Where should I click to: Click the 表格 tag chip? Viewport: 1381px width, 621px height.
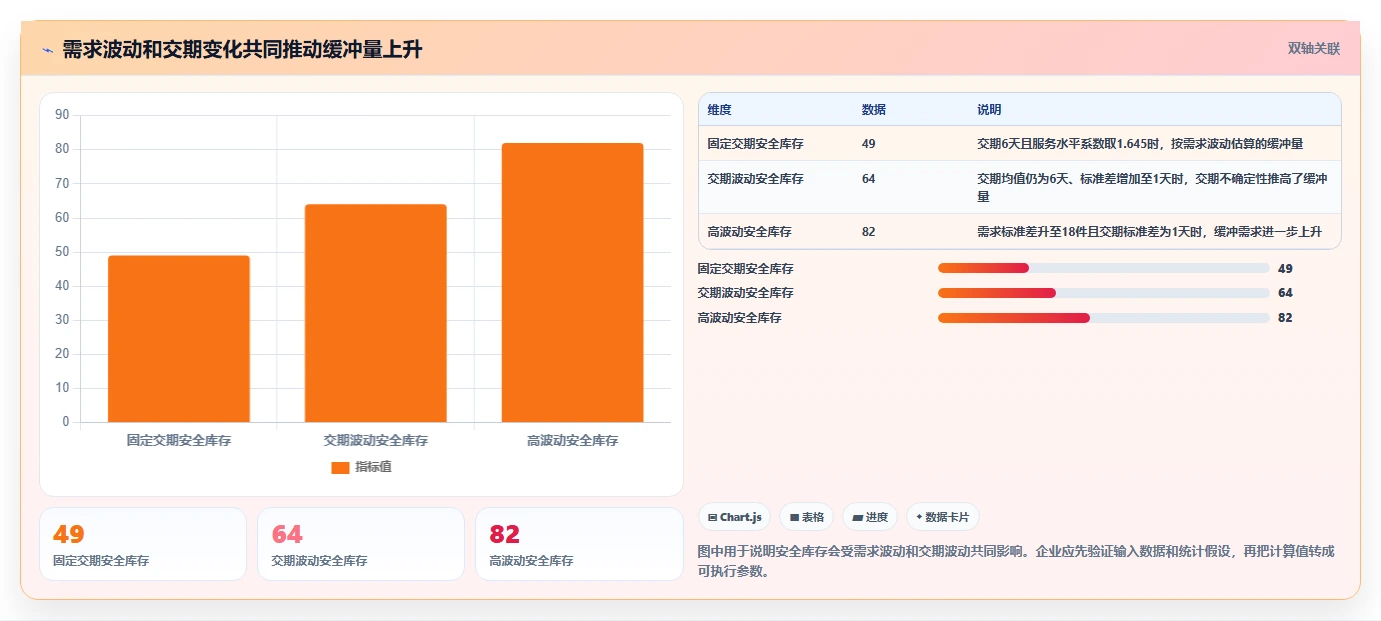pyautogui.click(x=806, y=517)
